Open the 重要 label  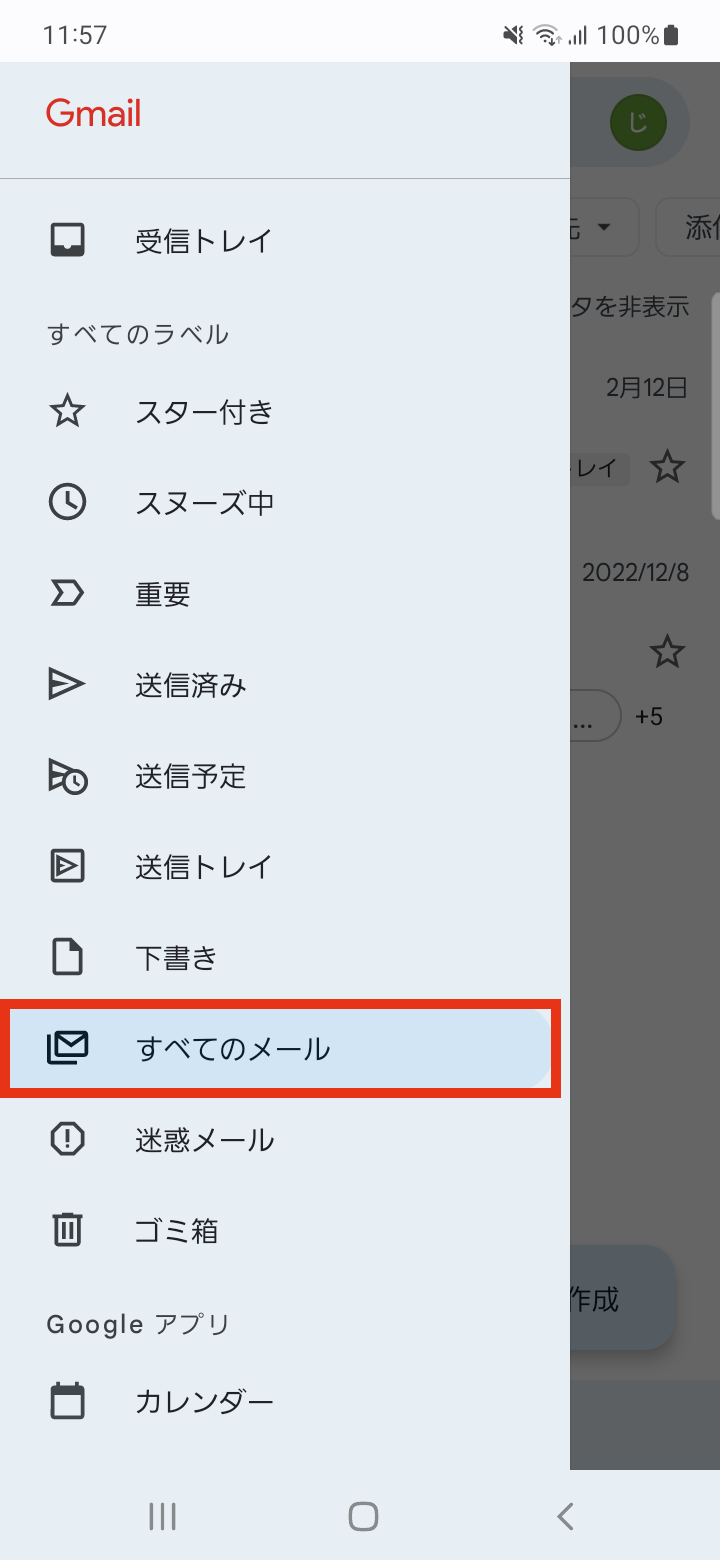285,594
